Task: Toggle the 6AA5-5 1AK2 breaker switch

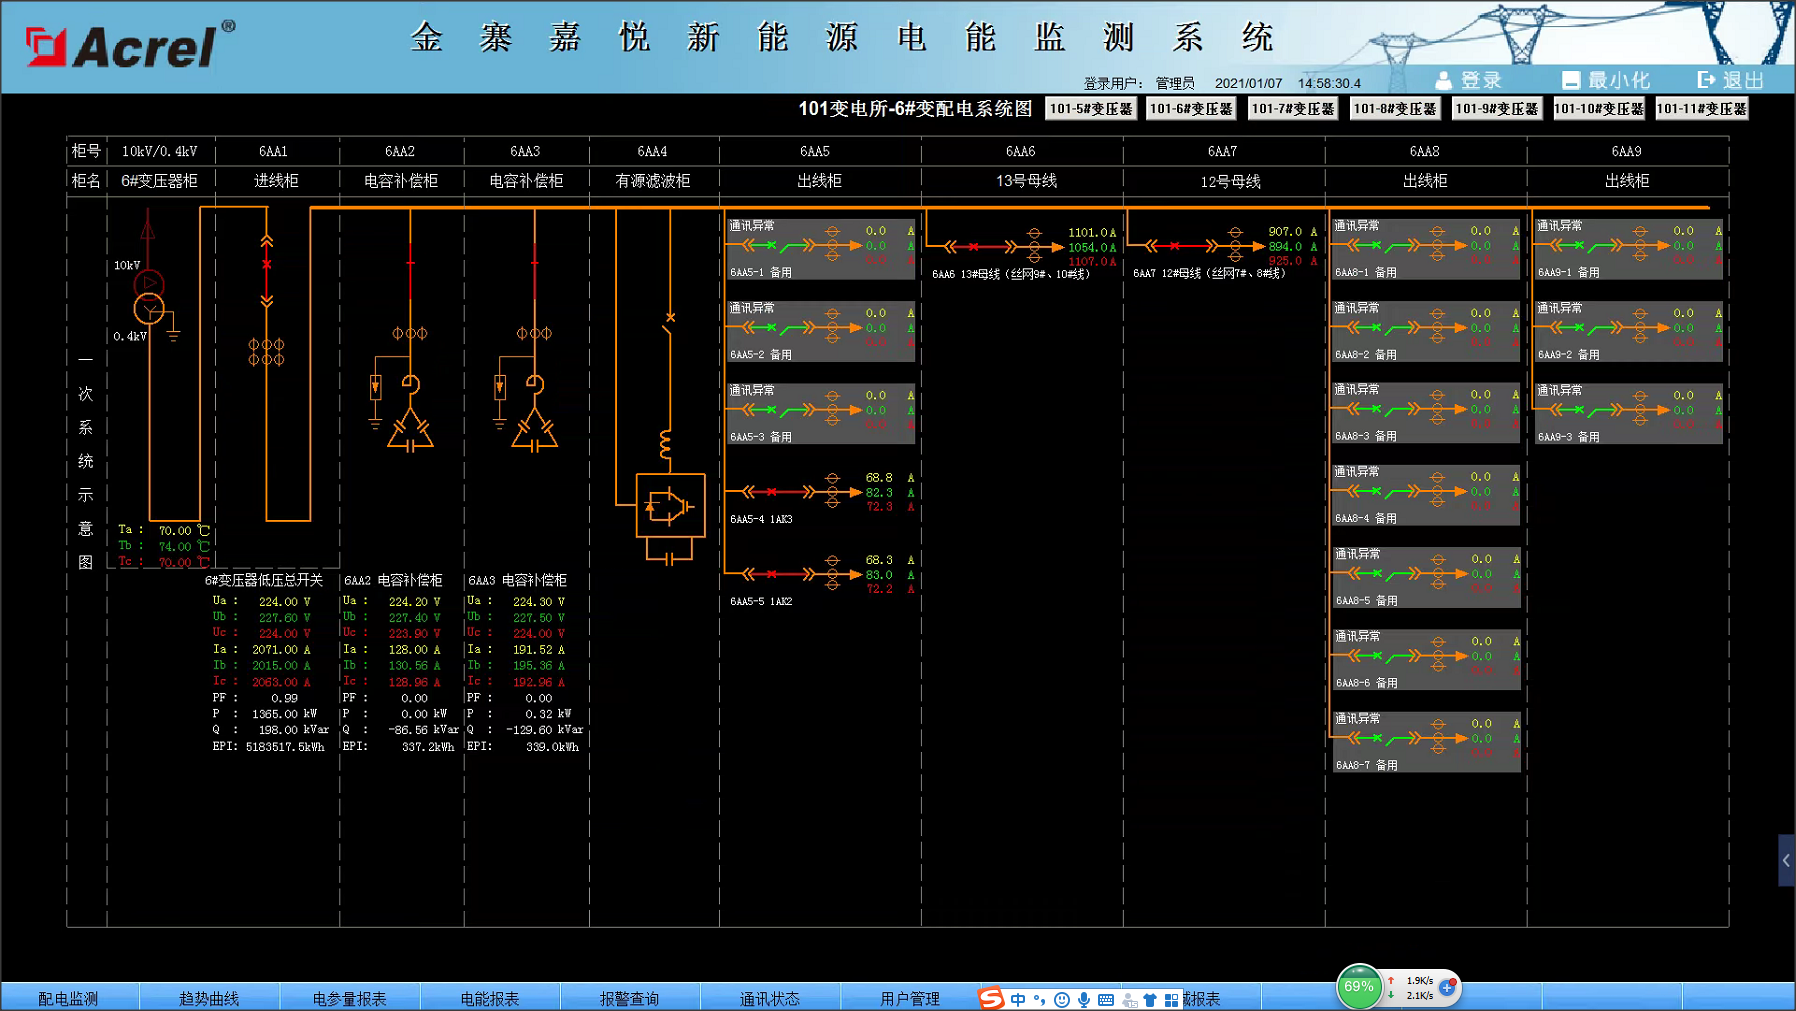Action: [x=772, y=574]
